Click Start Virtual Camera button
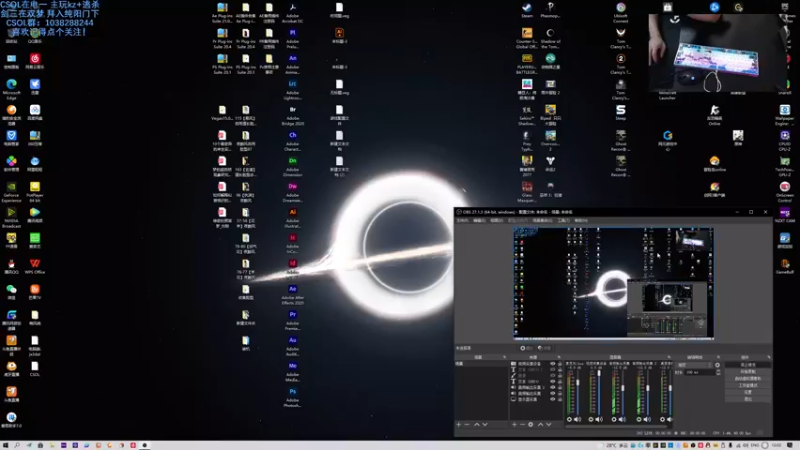This screenshot has height=450, width=800. point(748,379)
